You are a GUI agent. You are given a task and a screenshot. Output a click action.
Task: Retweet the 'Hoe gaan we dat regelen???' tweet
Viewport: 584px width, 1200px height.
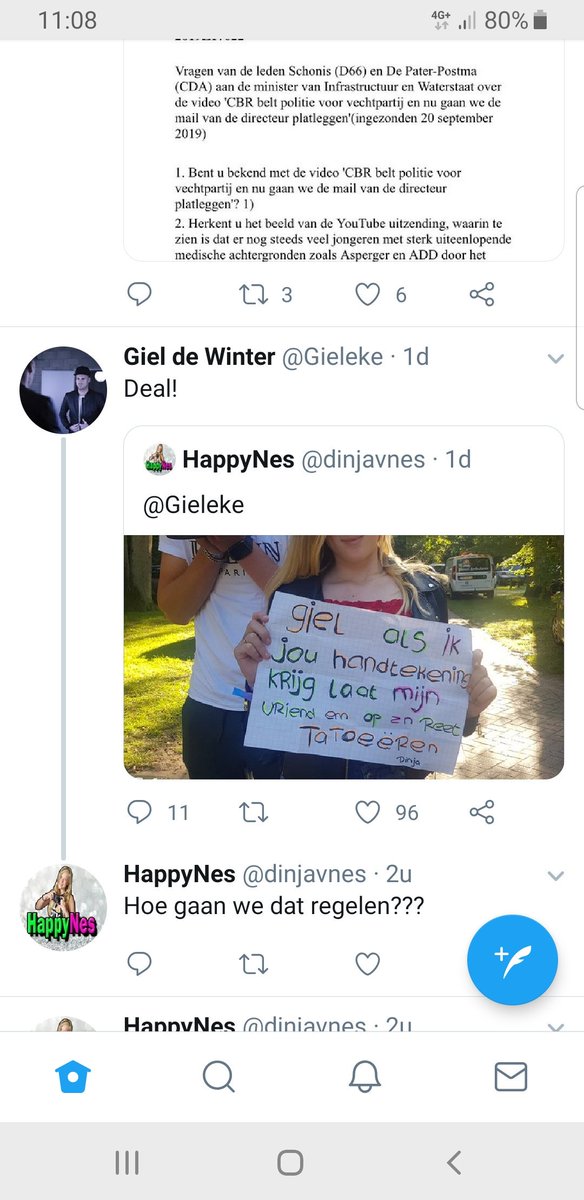coord(252,963)
